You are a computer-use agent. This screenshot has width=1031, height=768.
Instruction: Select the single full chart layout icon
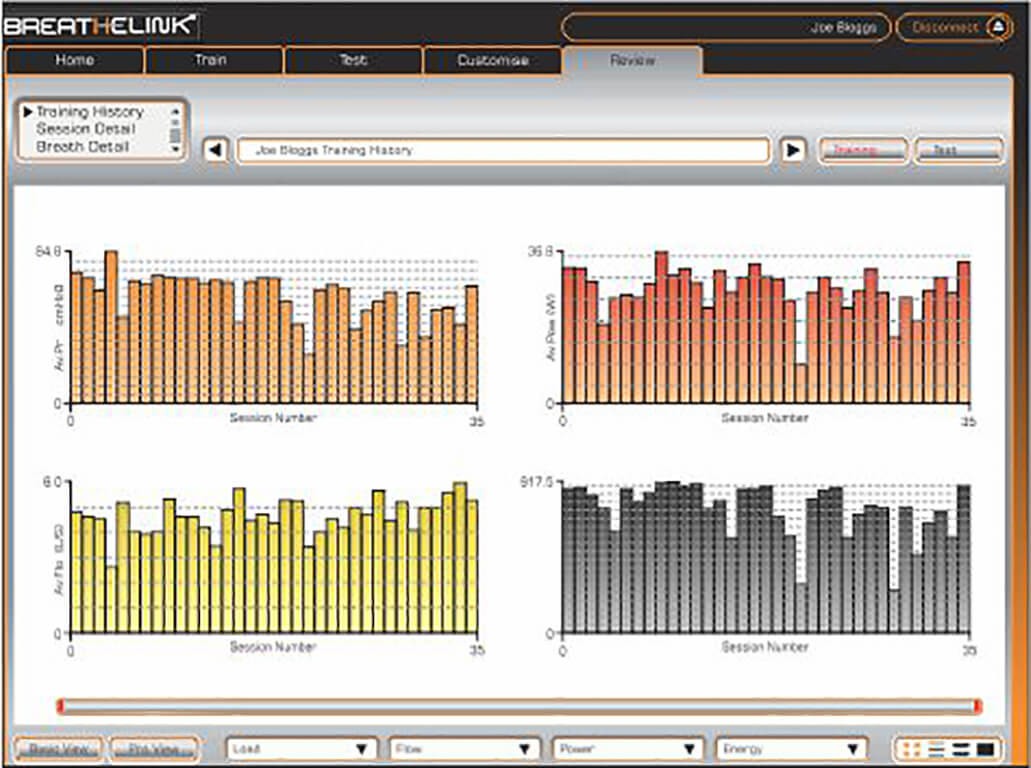(x=986, y=748)
